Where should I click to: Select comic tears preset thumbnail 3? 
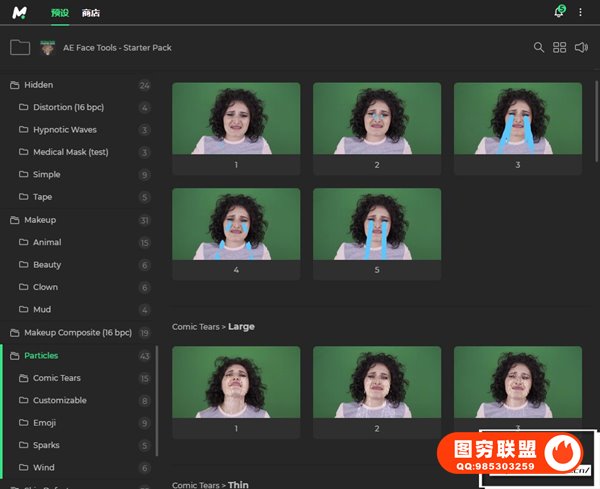coord(517,119)
